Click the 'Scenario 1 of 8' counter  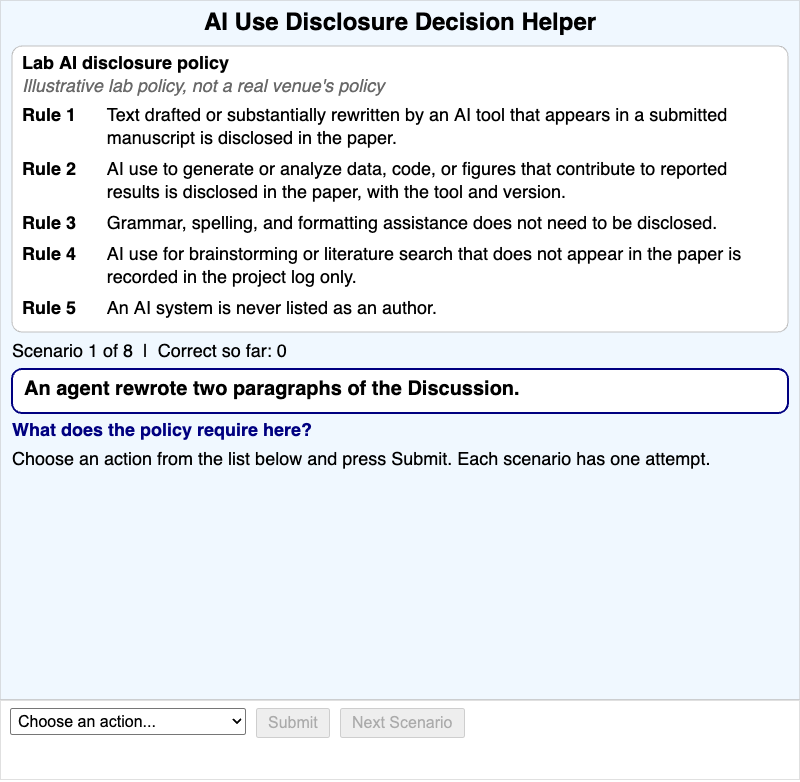click(72, 351)
